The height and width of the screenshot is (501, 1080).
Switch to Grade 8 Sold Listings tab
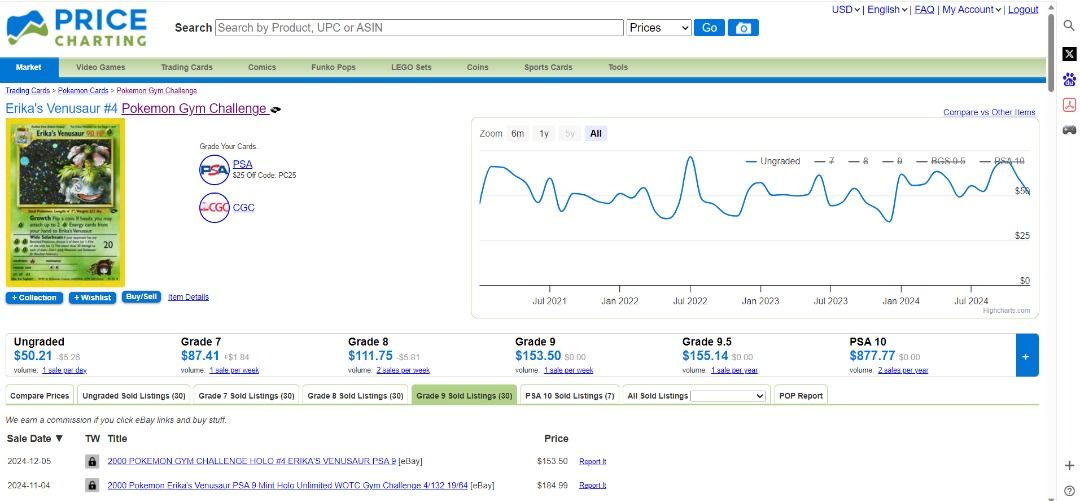(355, 396)
